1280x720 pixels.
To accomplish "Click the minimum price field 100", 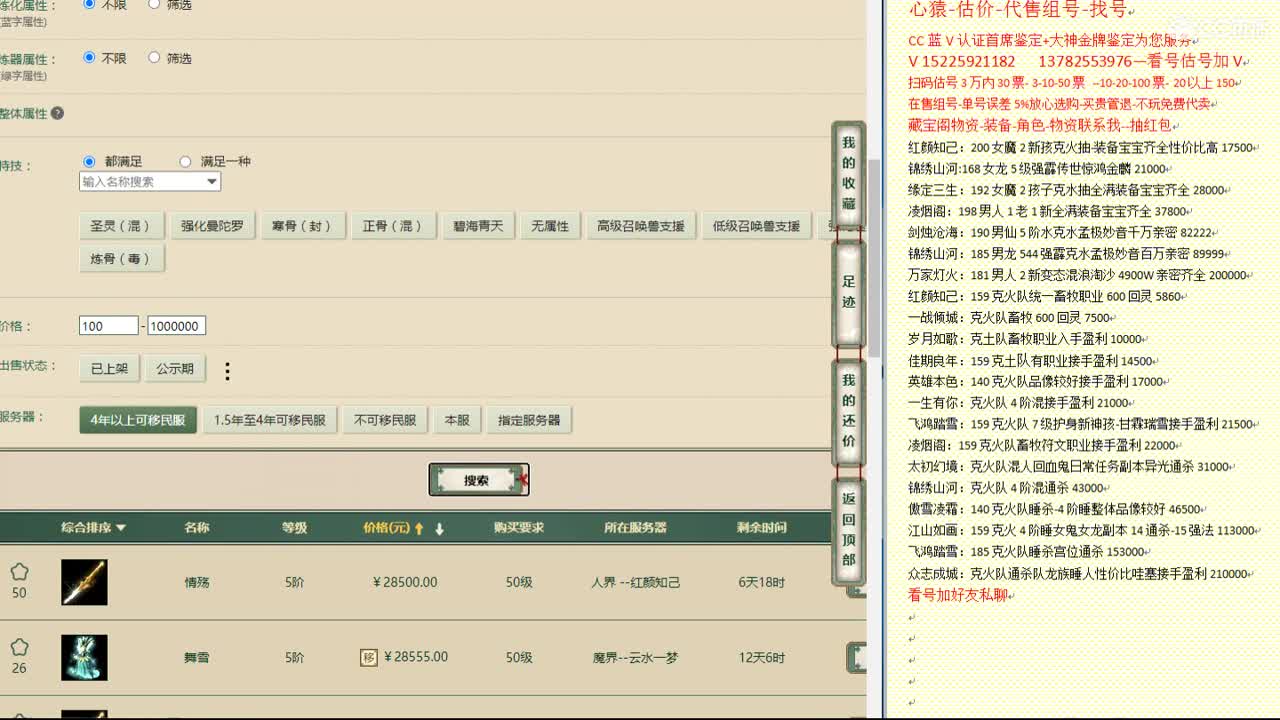I will click(109, 326).
